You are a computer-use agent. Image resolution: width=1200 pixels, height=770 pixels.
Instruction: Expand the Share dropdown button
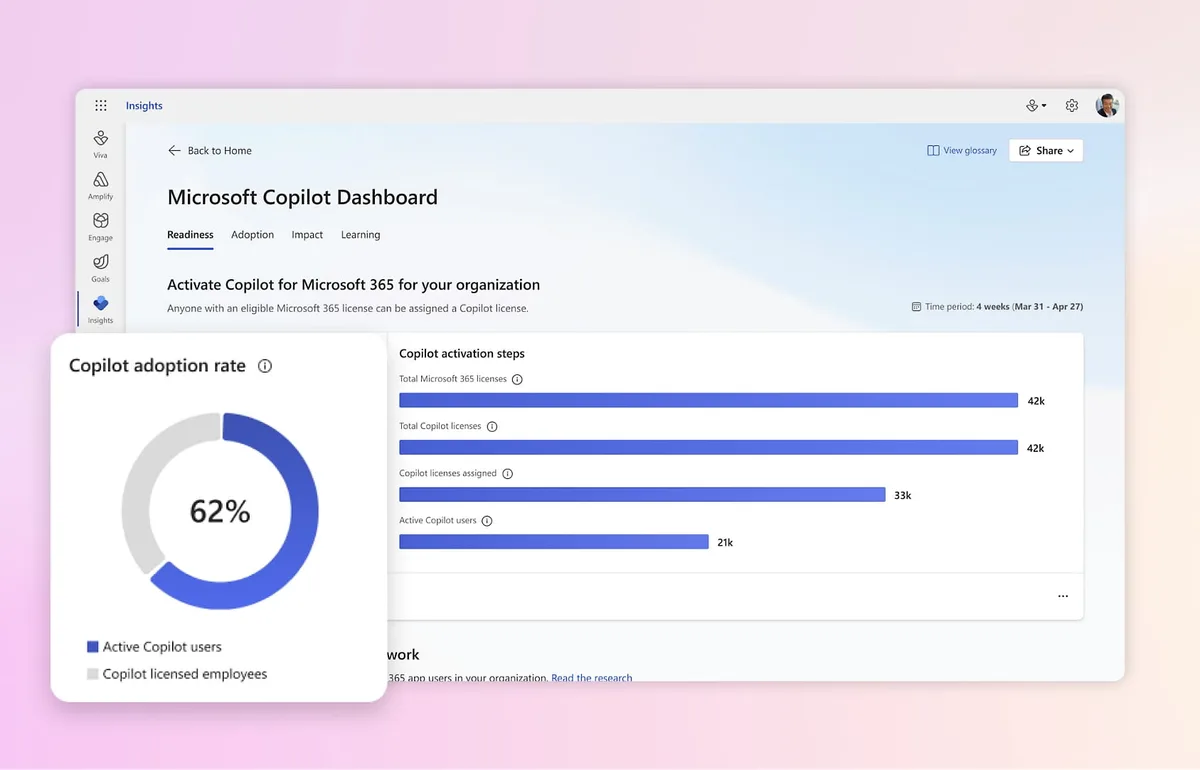pos(1046,151)
